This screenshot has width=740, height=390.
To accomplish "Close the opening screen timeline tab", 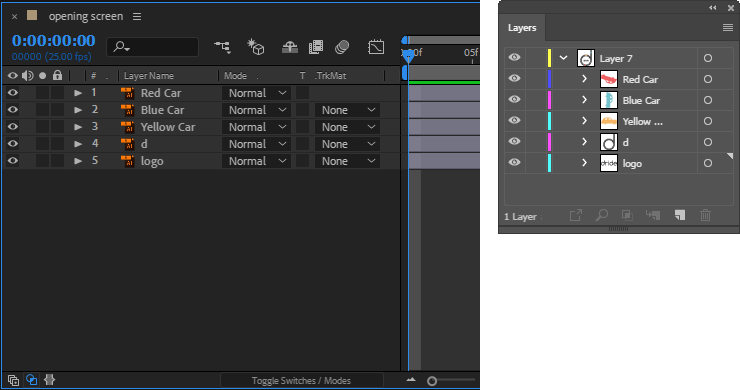I will (x=14, y=17).
